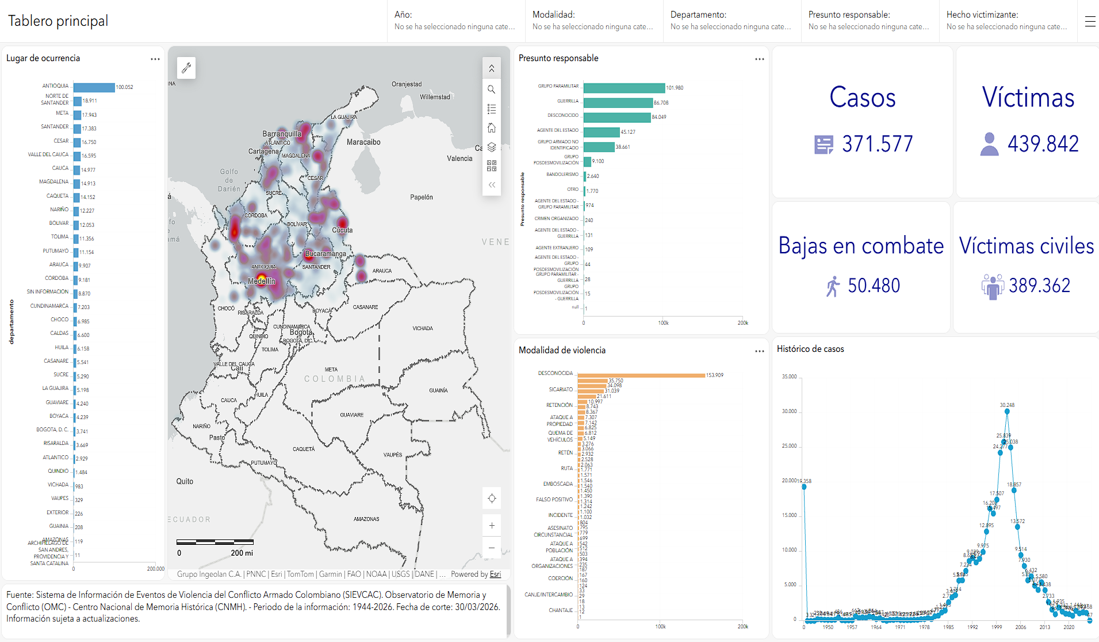Viewport: 1099px width, 642px height.
Task: Select the AGENTE DEL ESTADO 45.127 bar
Action: point(601,132)
